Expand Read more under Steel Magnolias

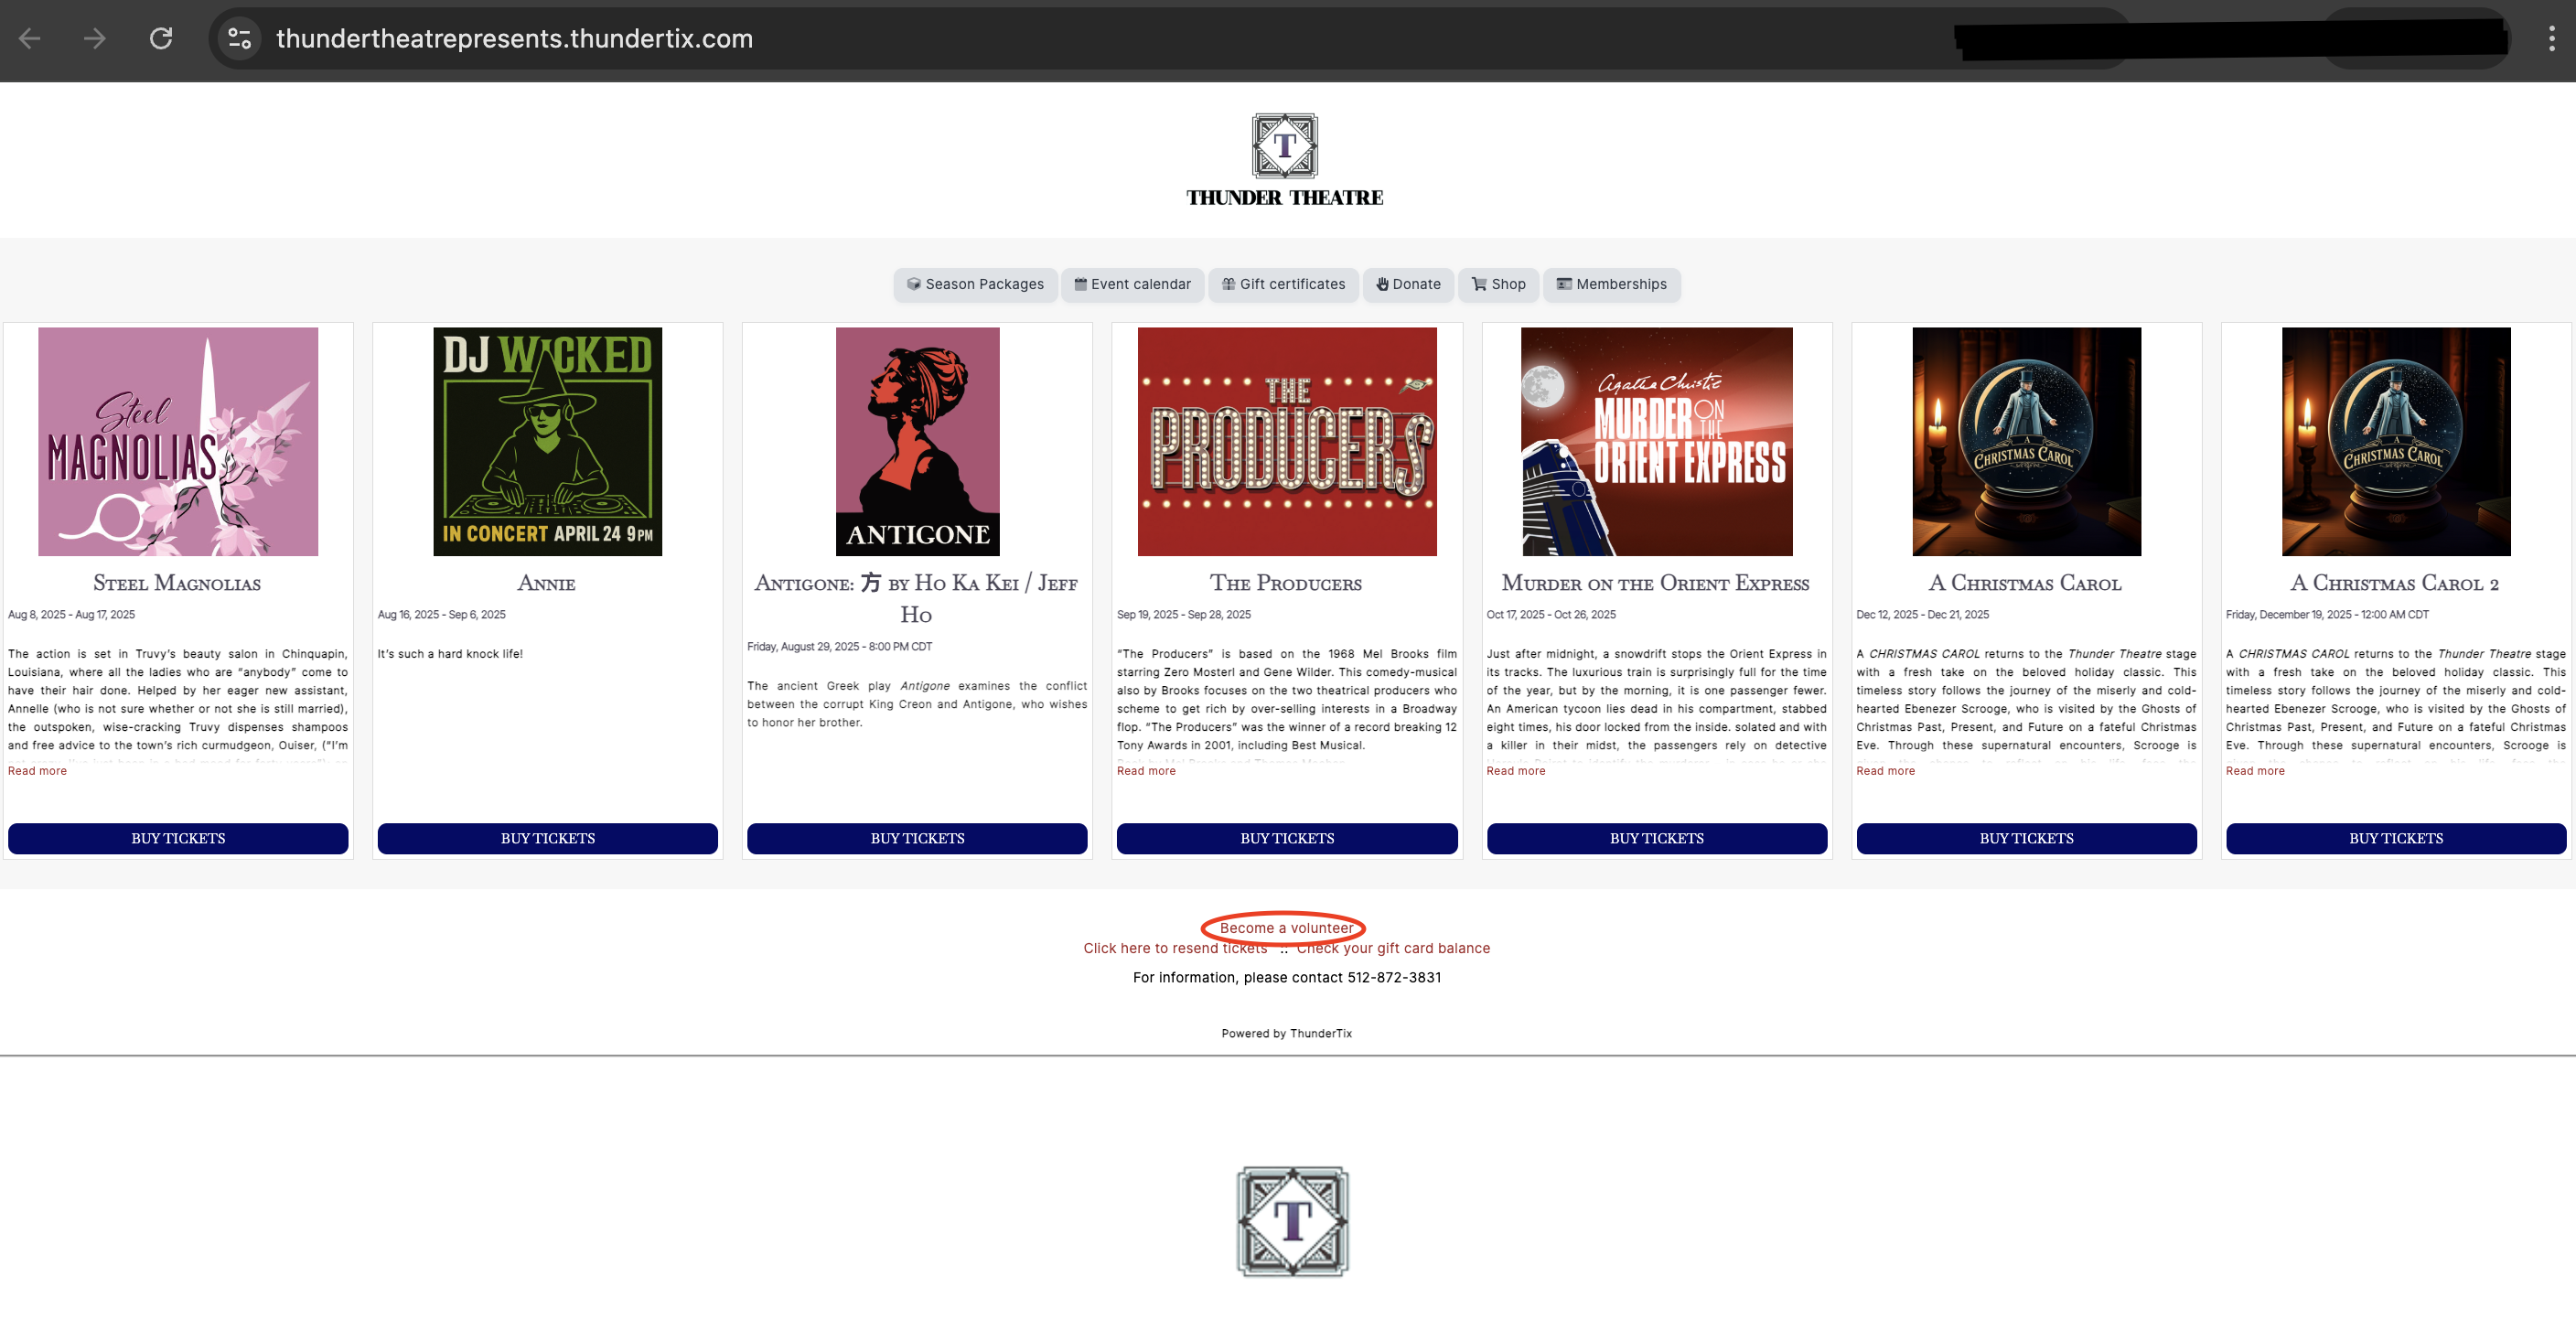click(x=37, y=771)
